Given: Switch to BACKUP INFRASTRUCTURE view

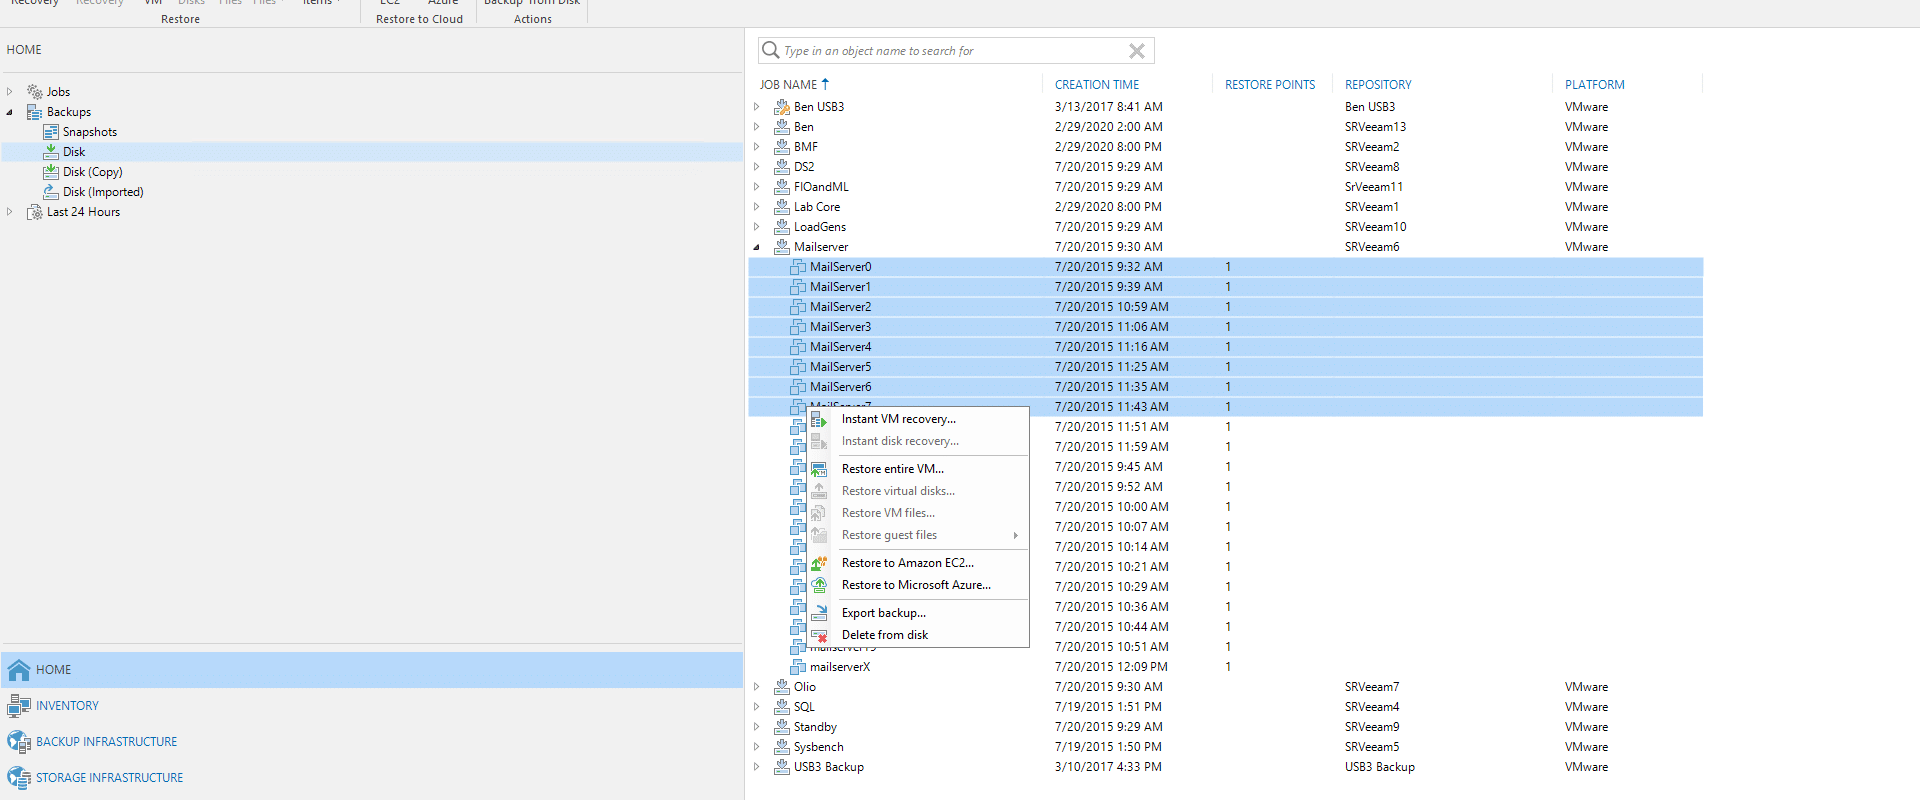Looking at the screenshot, I should (372, 742).
